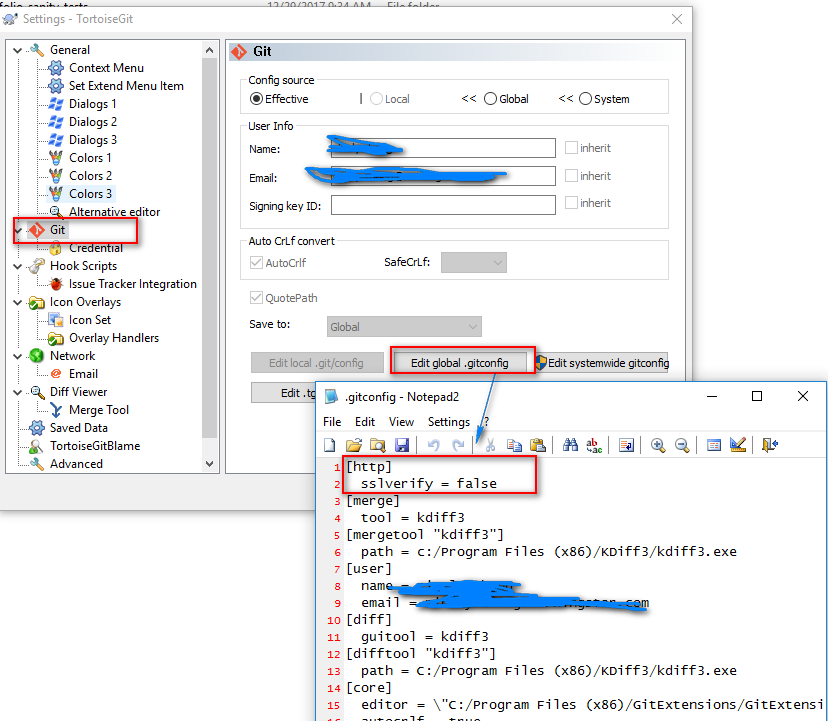Viewport: 828px width, 721px height.
Task: Click Edit global .gitconfig button
Action: 459,363
